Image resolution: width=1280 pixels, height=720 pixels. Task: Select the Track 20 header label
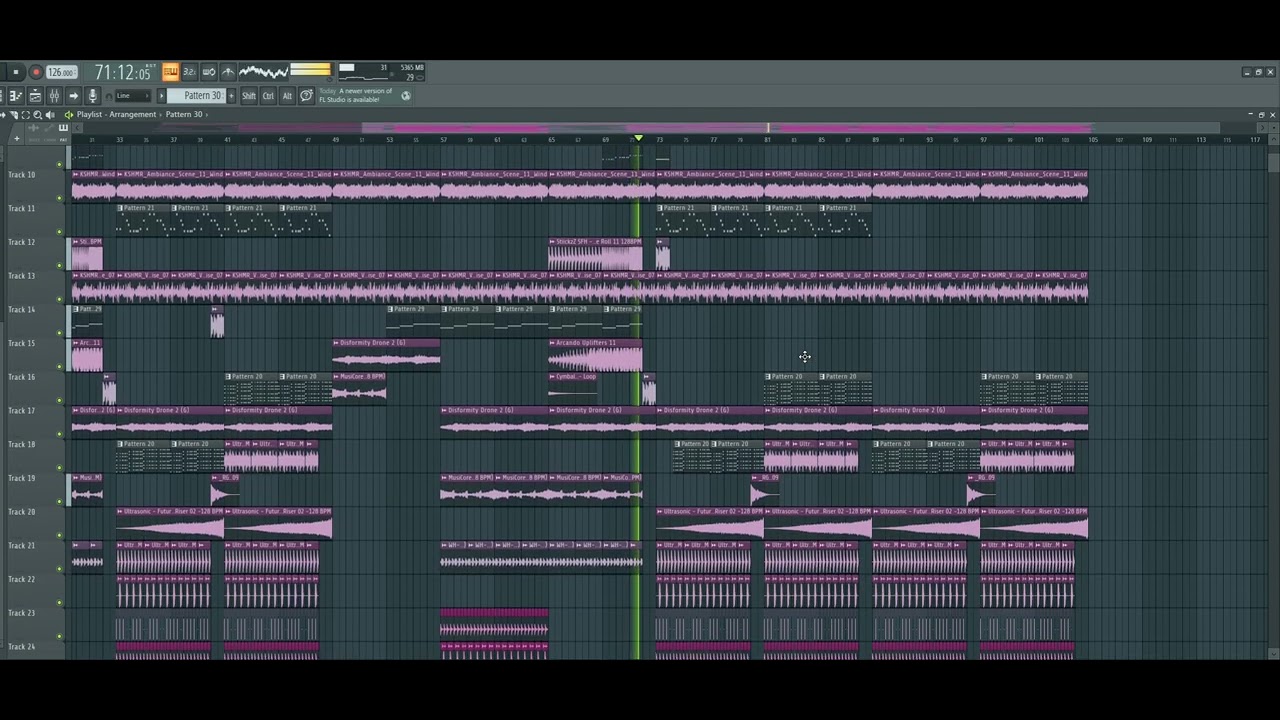pos(22,512)
